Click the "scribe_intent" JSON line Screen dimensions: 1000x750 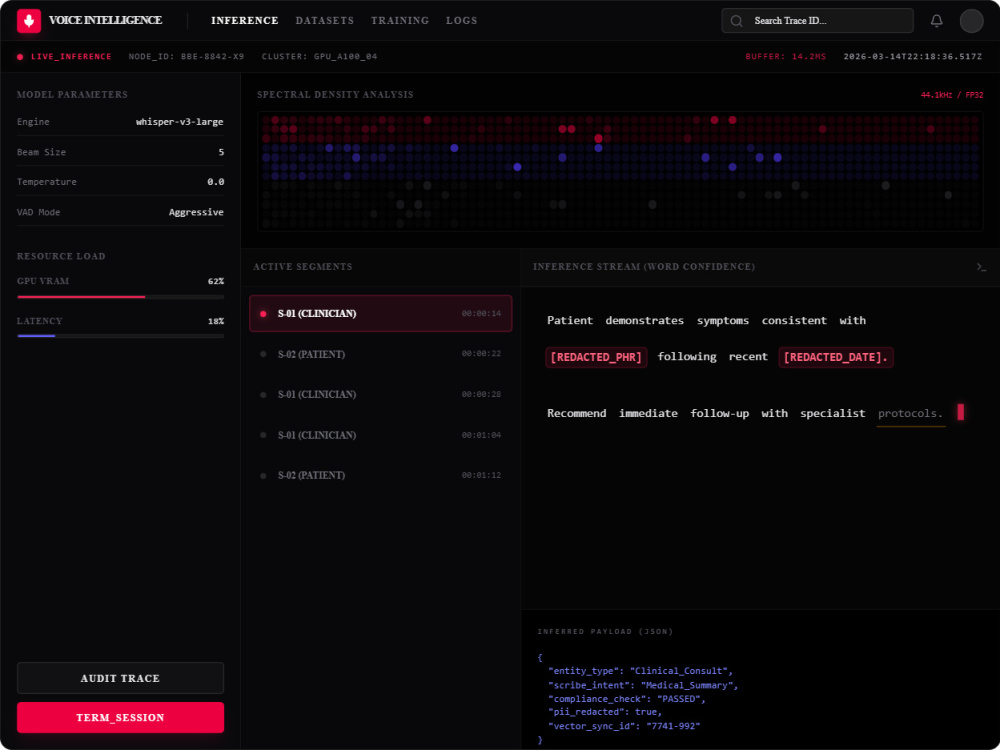click(643, 686)
